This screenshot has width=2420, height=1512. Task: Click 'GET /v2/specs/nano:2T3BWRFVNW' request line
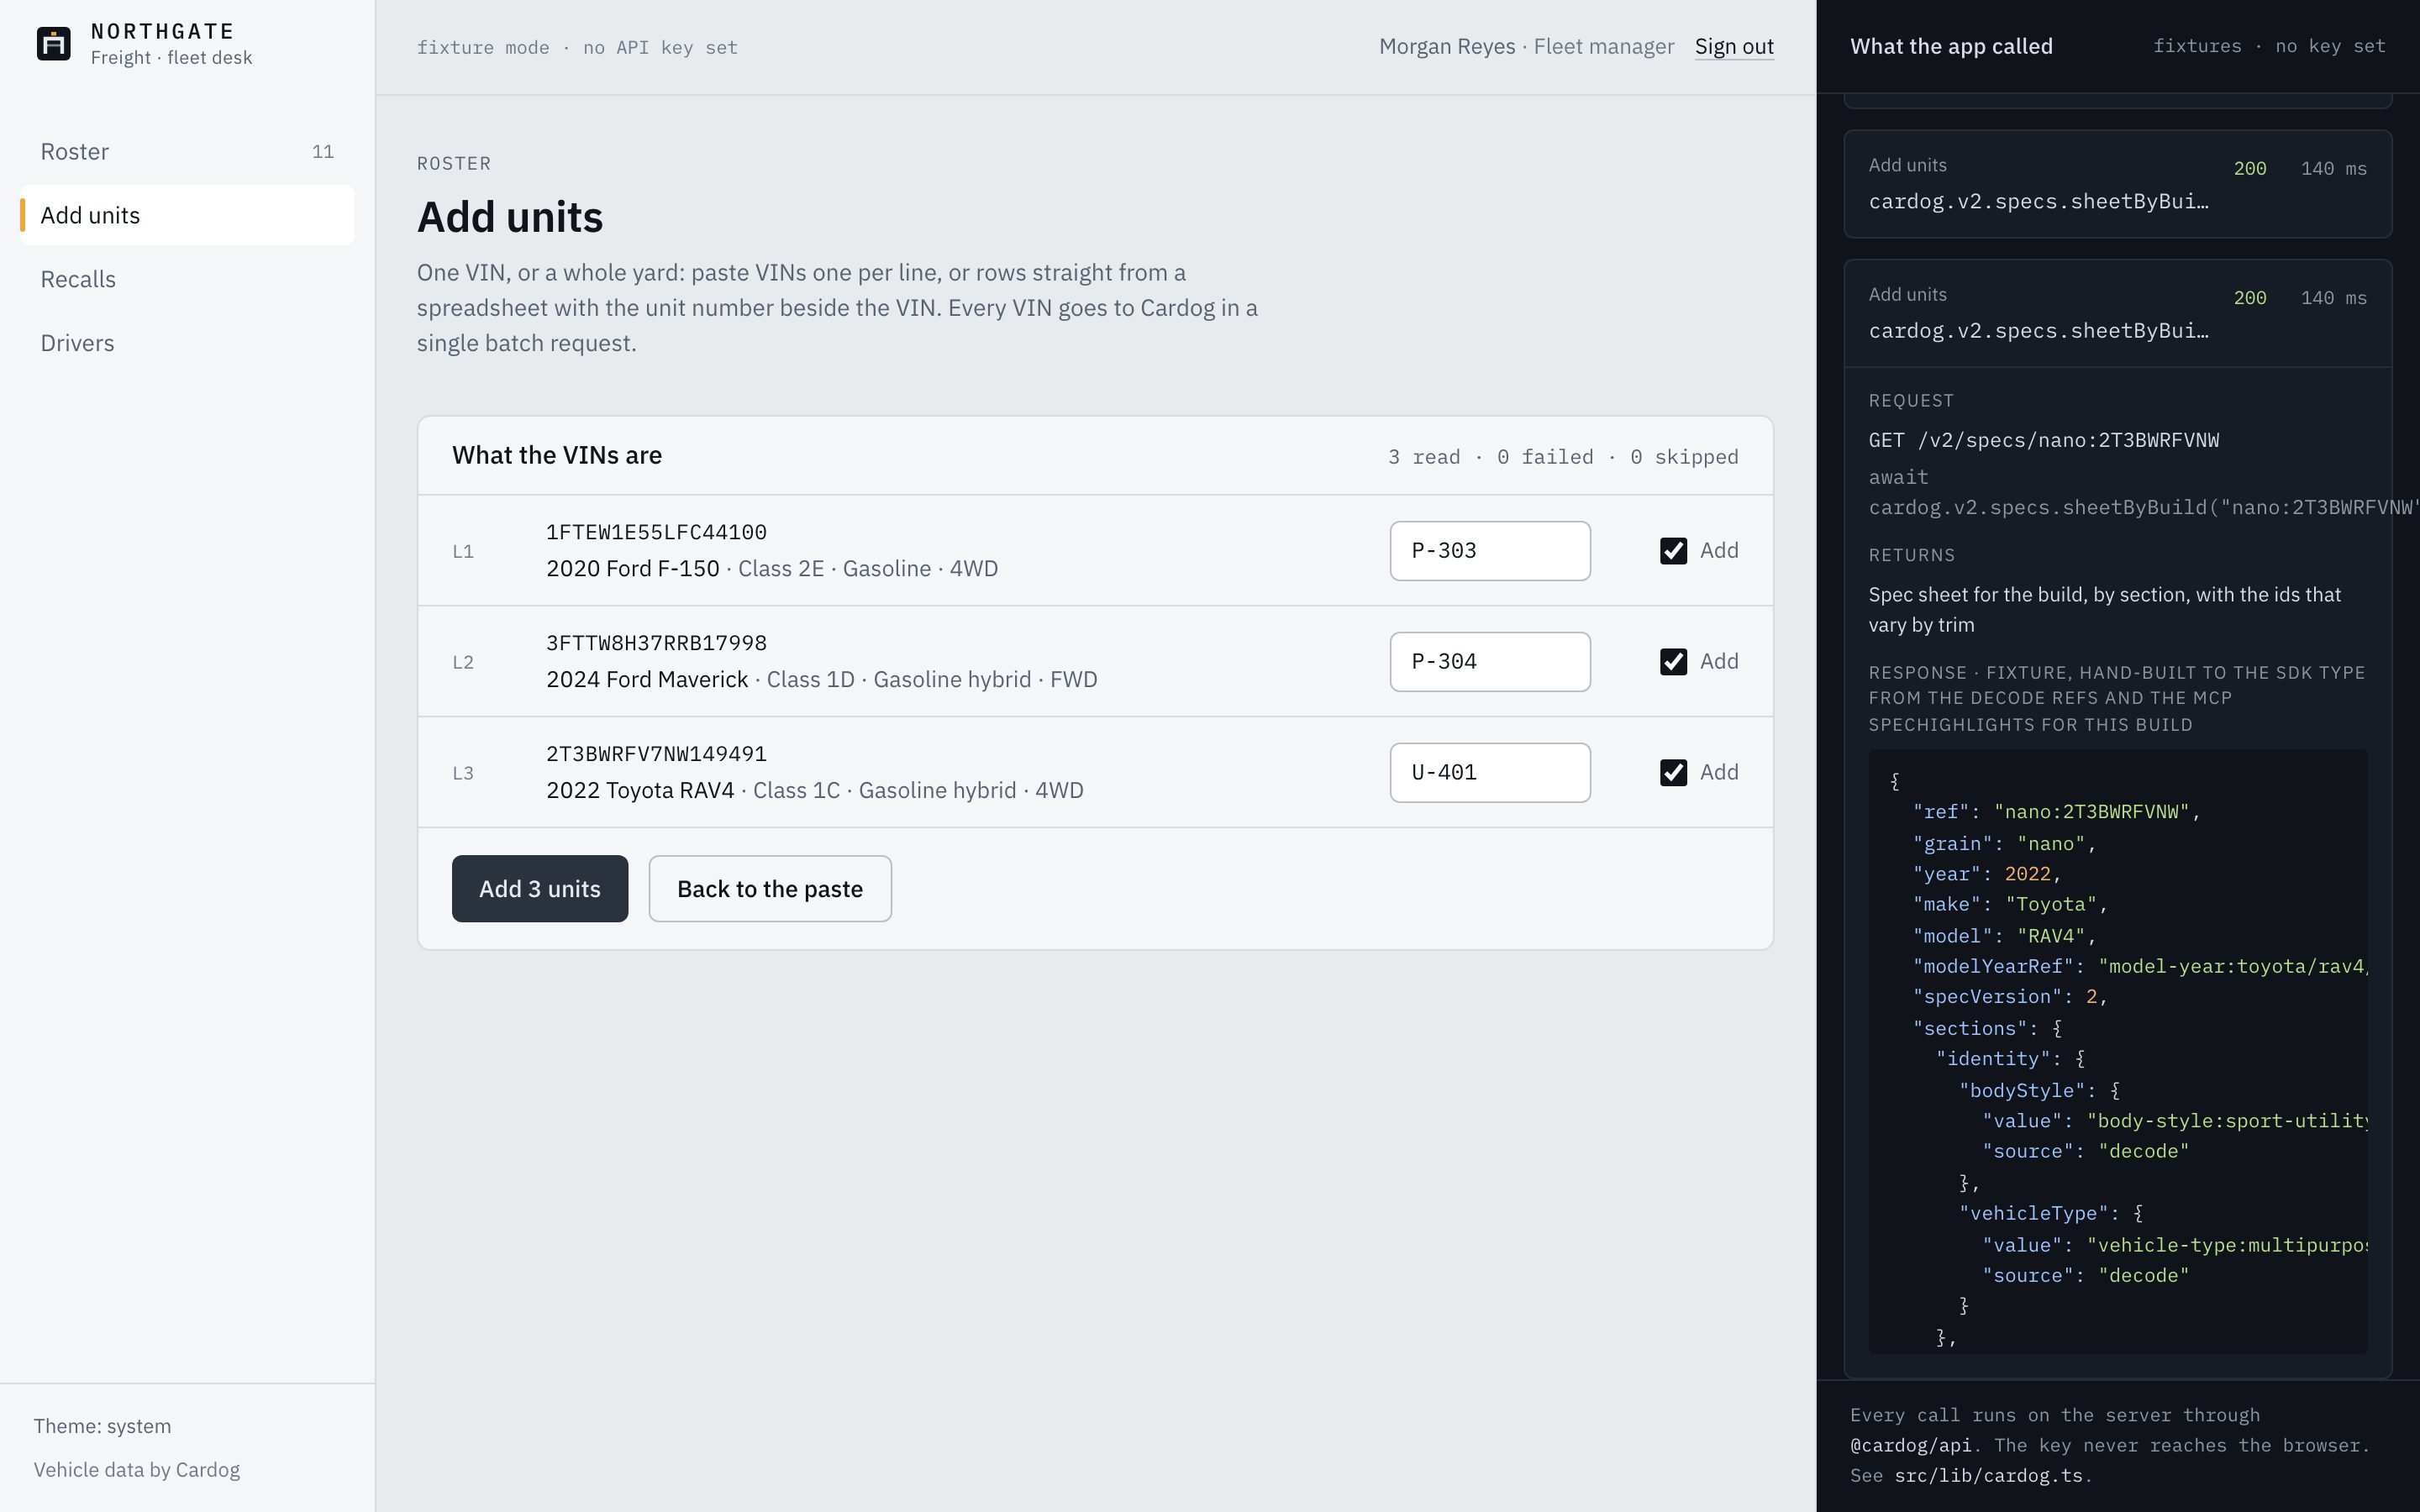[2043, 440]
